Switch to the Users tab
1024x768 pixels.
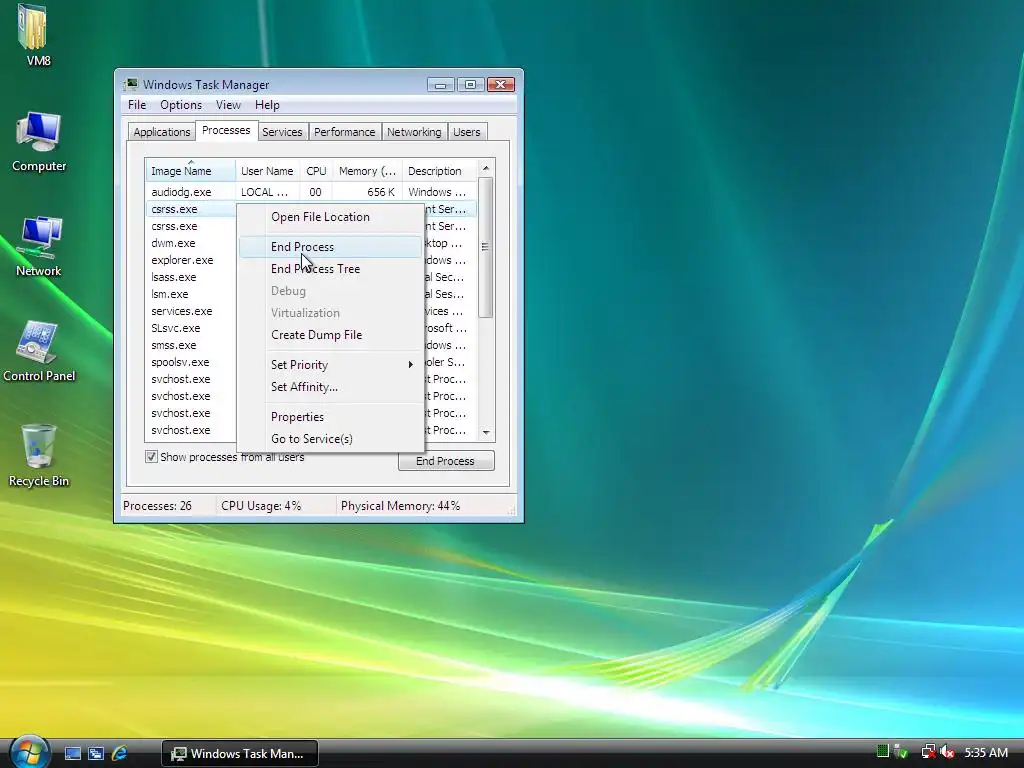pos(466,132)
